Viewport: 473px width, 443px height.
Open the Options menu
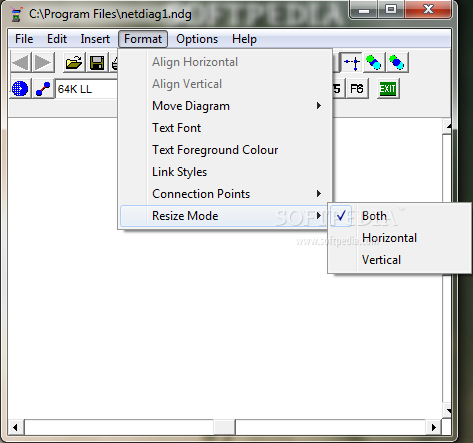[x=197, y=39]
